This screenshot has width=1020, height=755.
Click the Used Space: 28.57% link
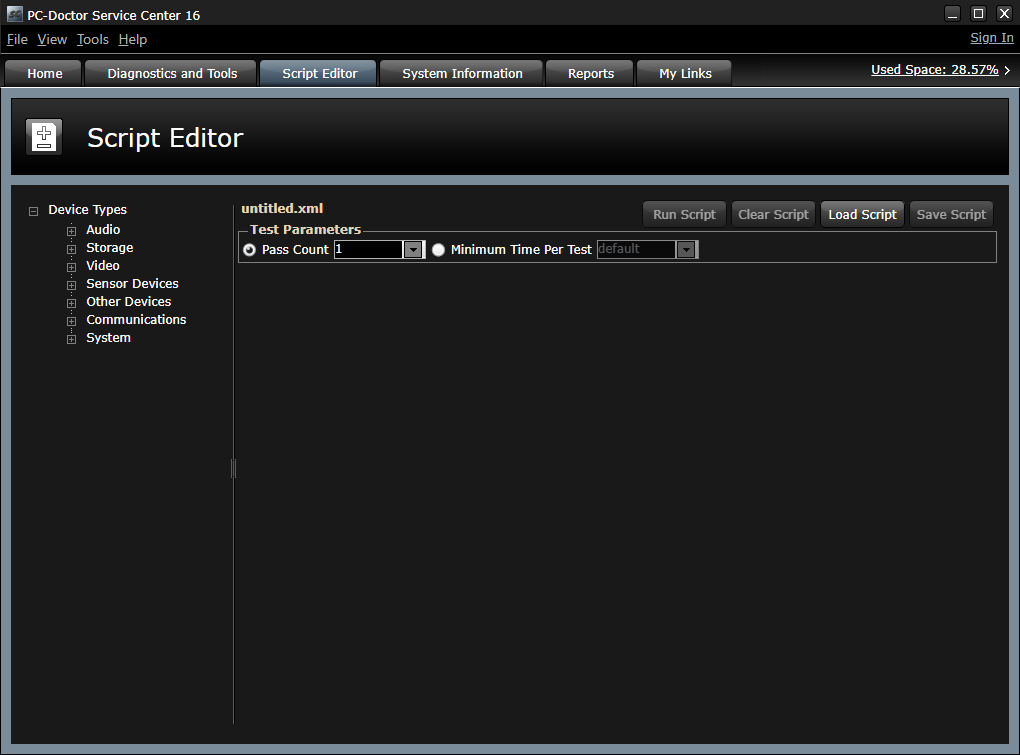(x=934, y=70)
